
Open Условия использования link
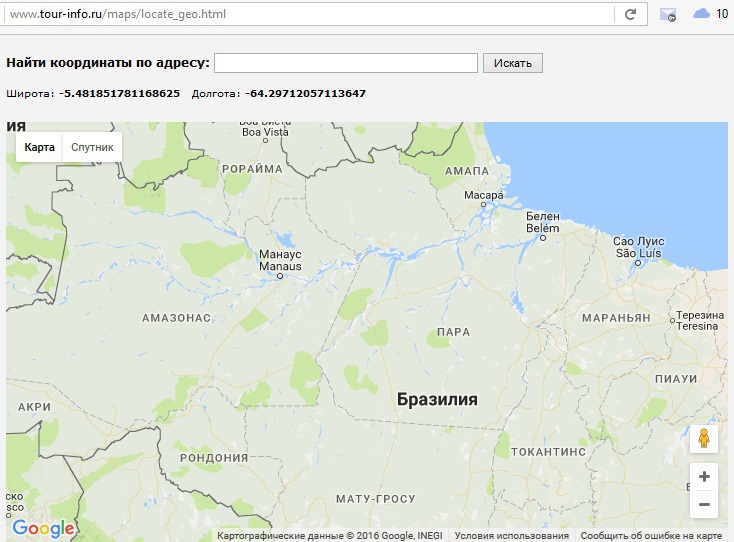point(512,535)
